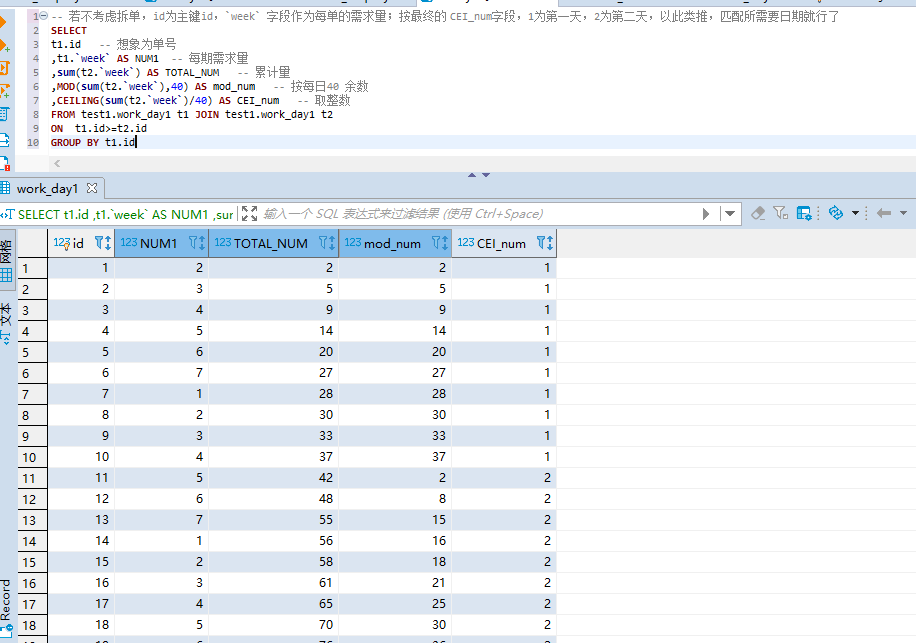The height and width of the screenshot is (643, 916).
Task: Collapse the comment fold marker on line 1
Action: (43, 16)
